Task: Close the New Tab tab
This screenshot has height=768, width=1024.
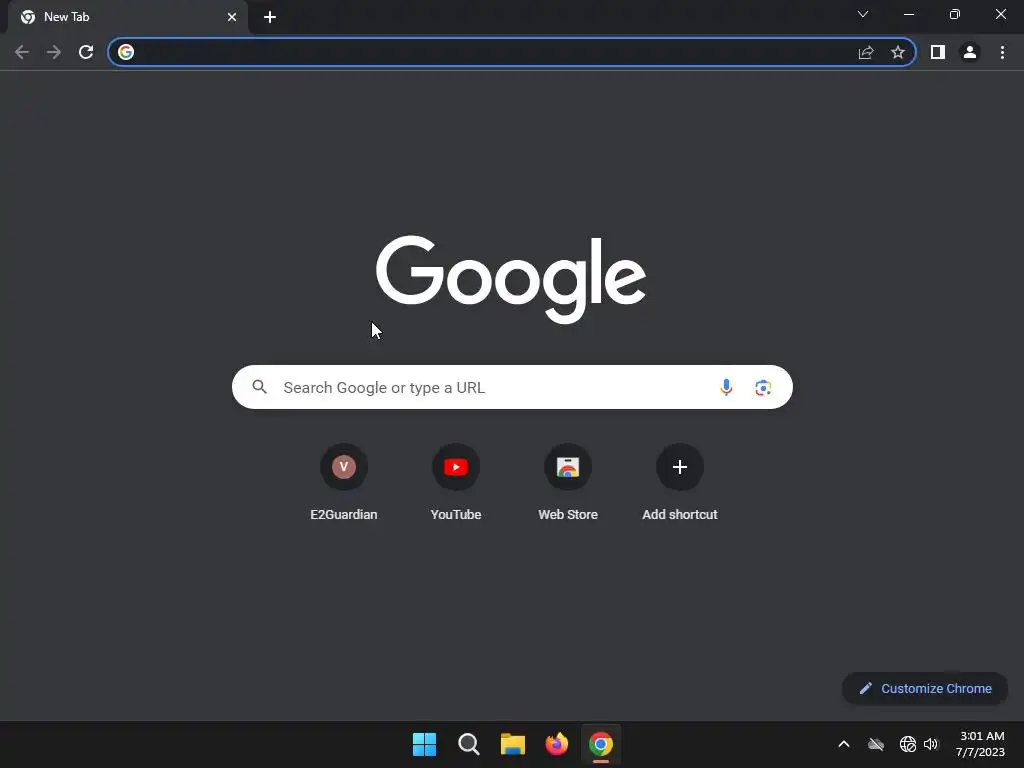Action: (x=232, y=17)
